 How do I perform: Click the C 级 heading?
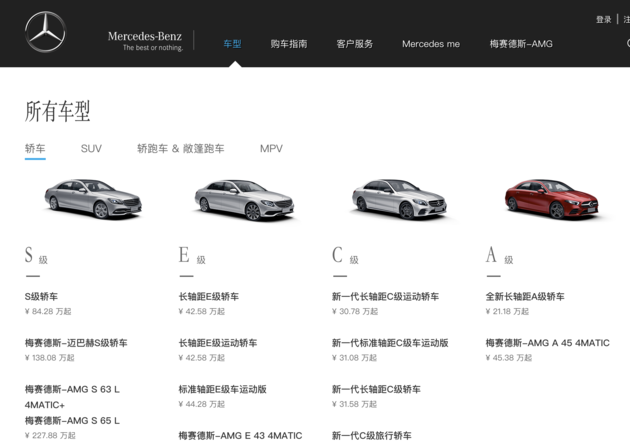tap(345, 256)
